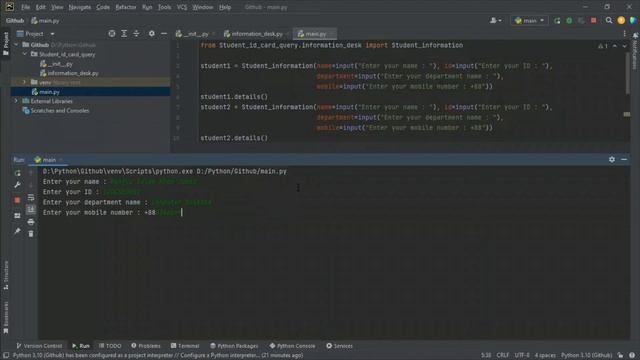Open the main run configuration dropdown

[529, 20]
